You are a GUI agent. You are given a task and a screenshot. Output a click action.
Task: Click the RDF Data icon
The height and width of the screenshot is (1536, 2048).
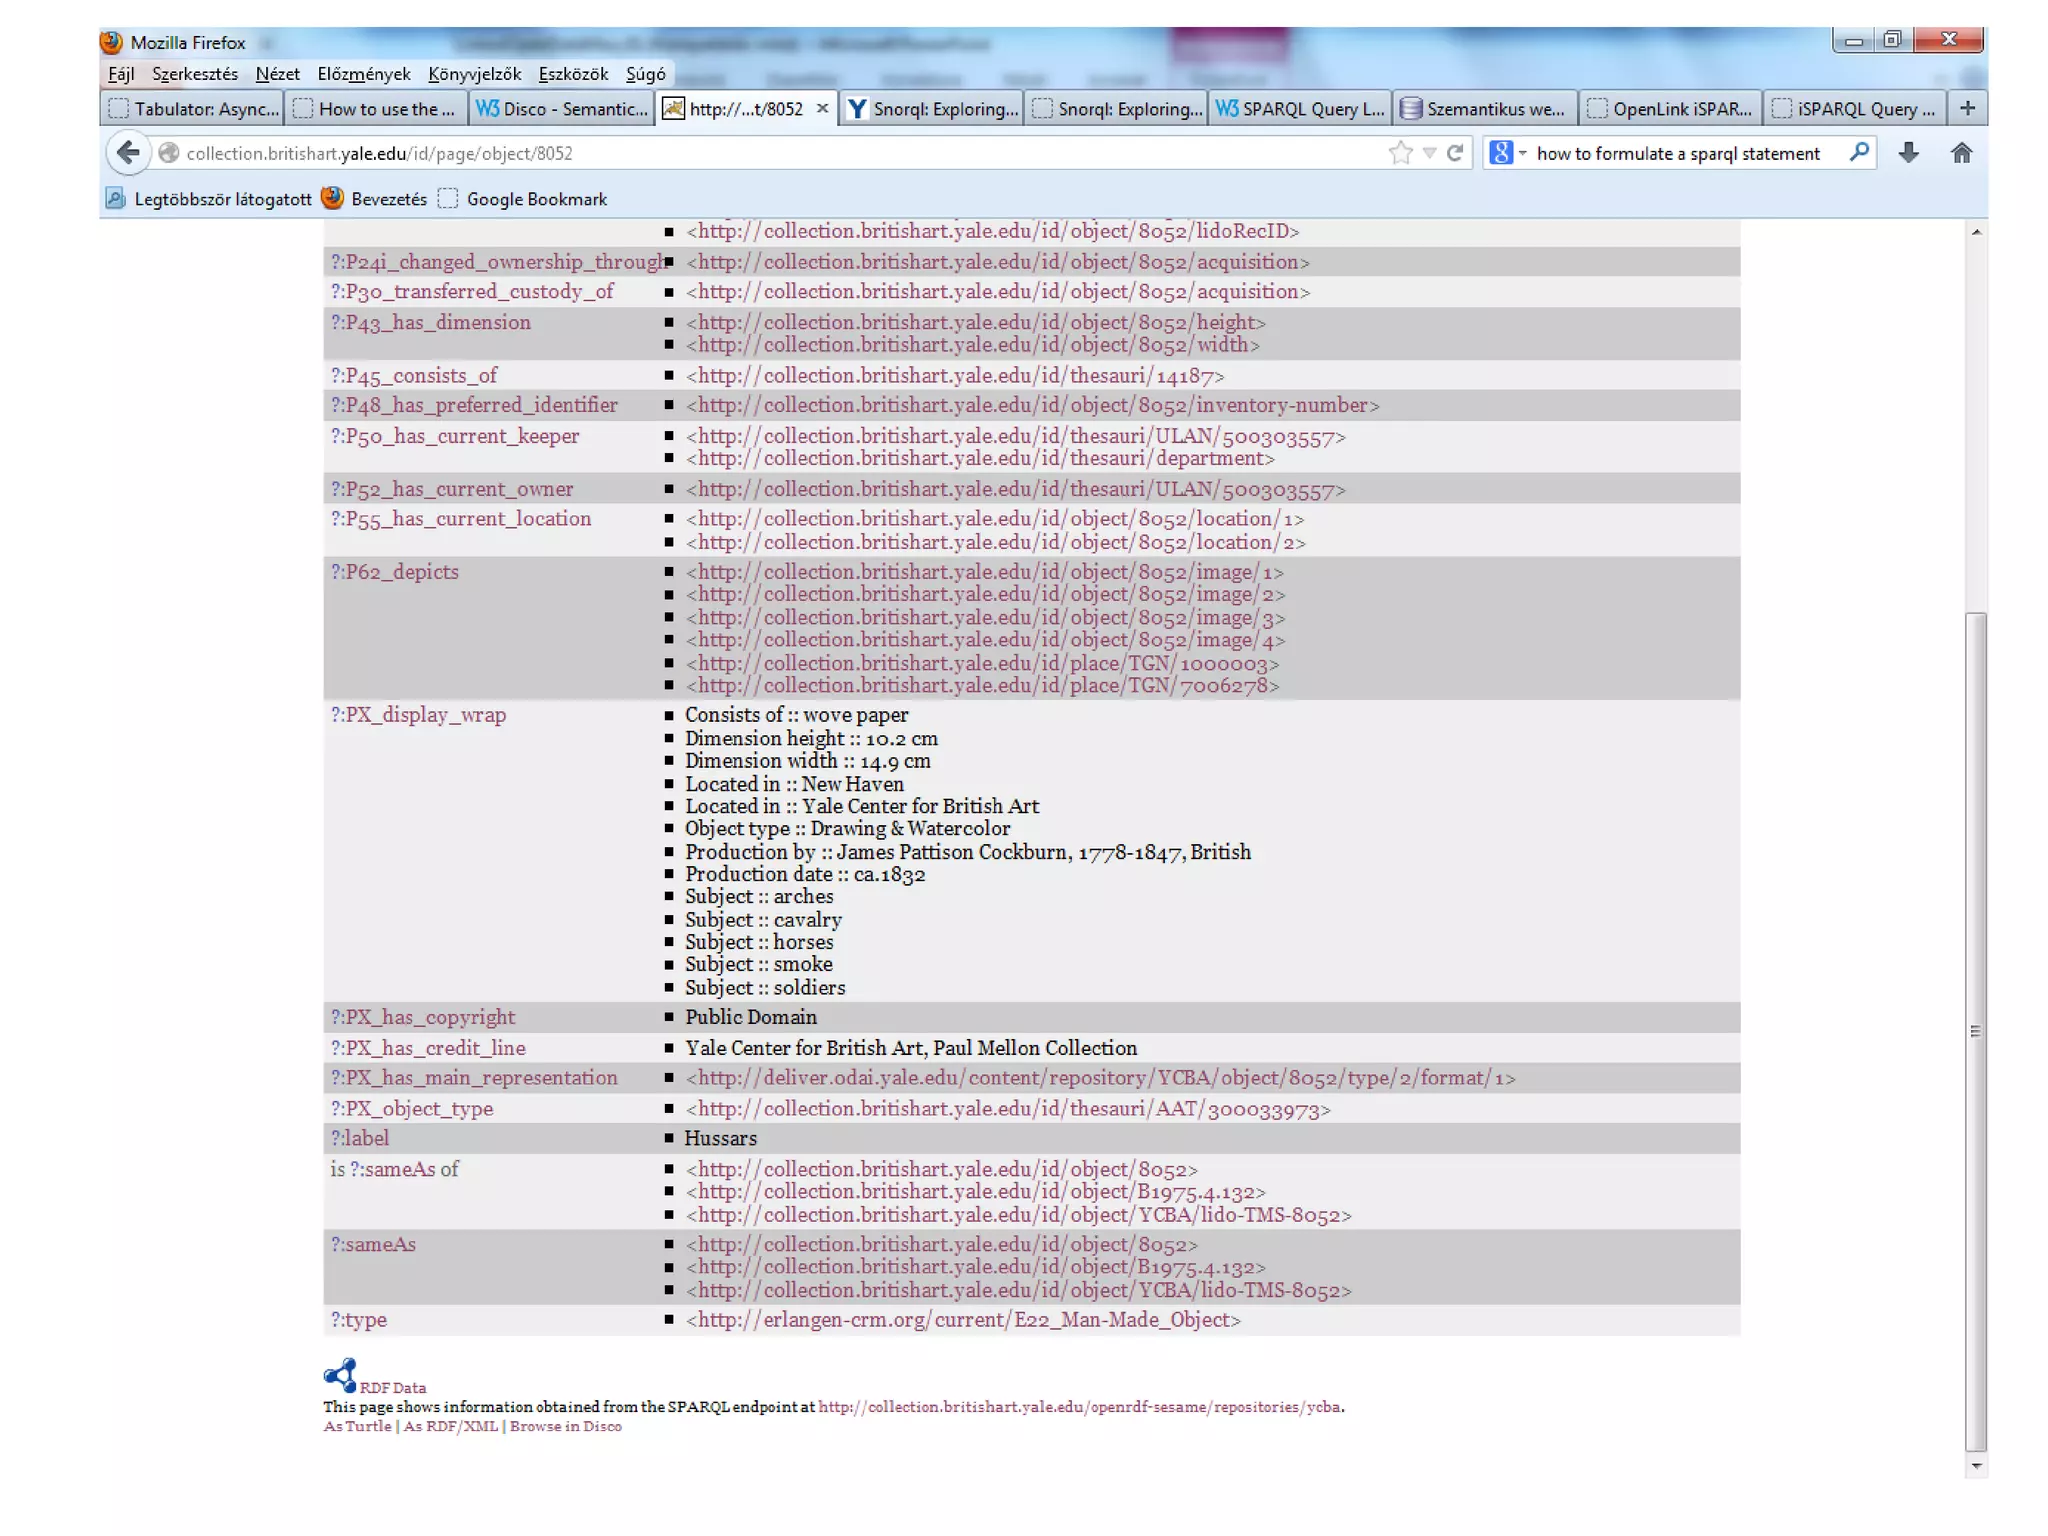[340, 1376]
